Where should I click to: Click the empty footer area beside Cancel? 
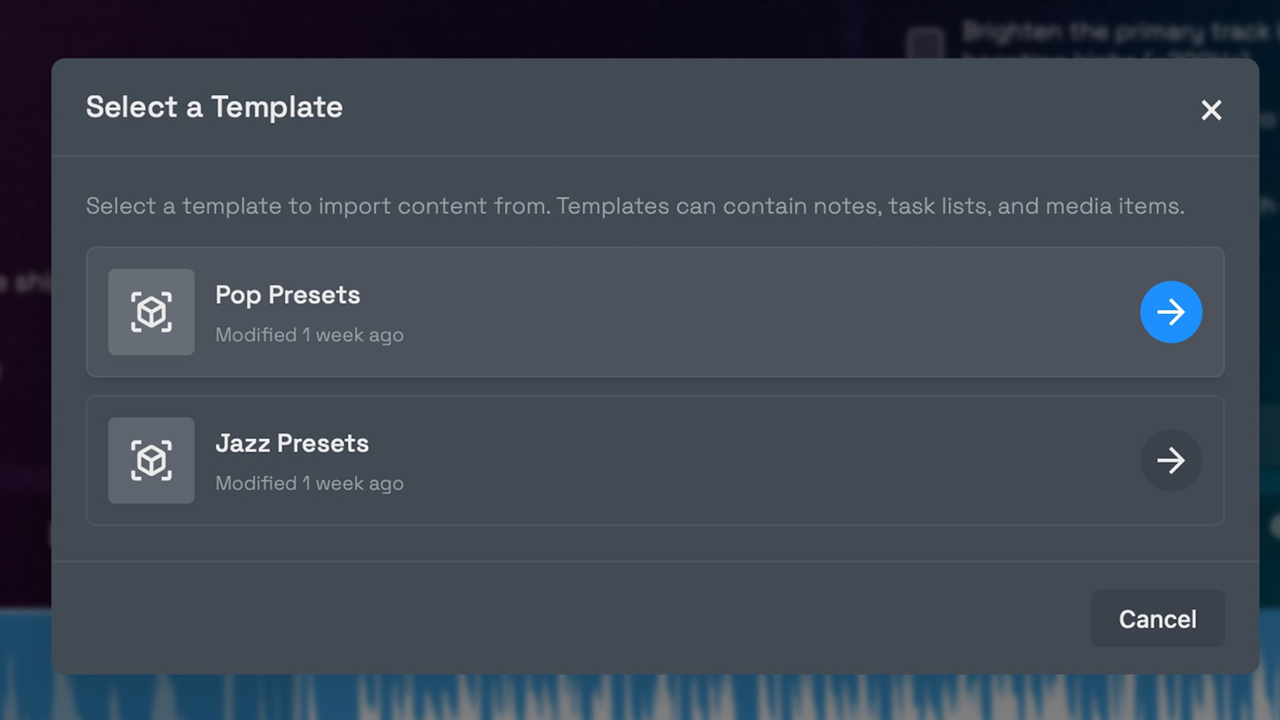pos(570,618)
